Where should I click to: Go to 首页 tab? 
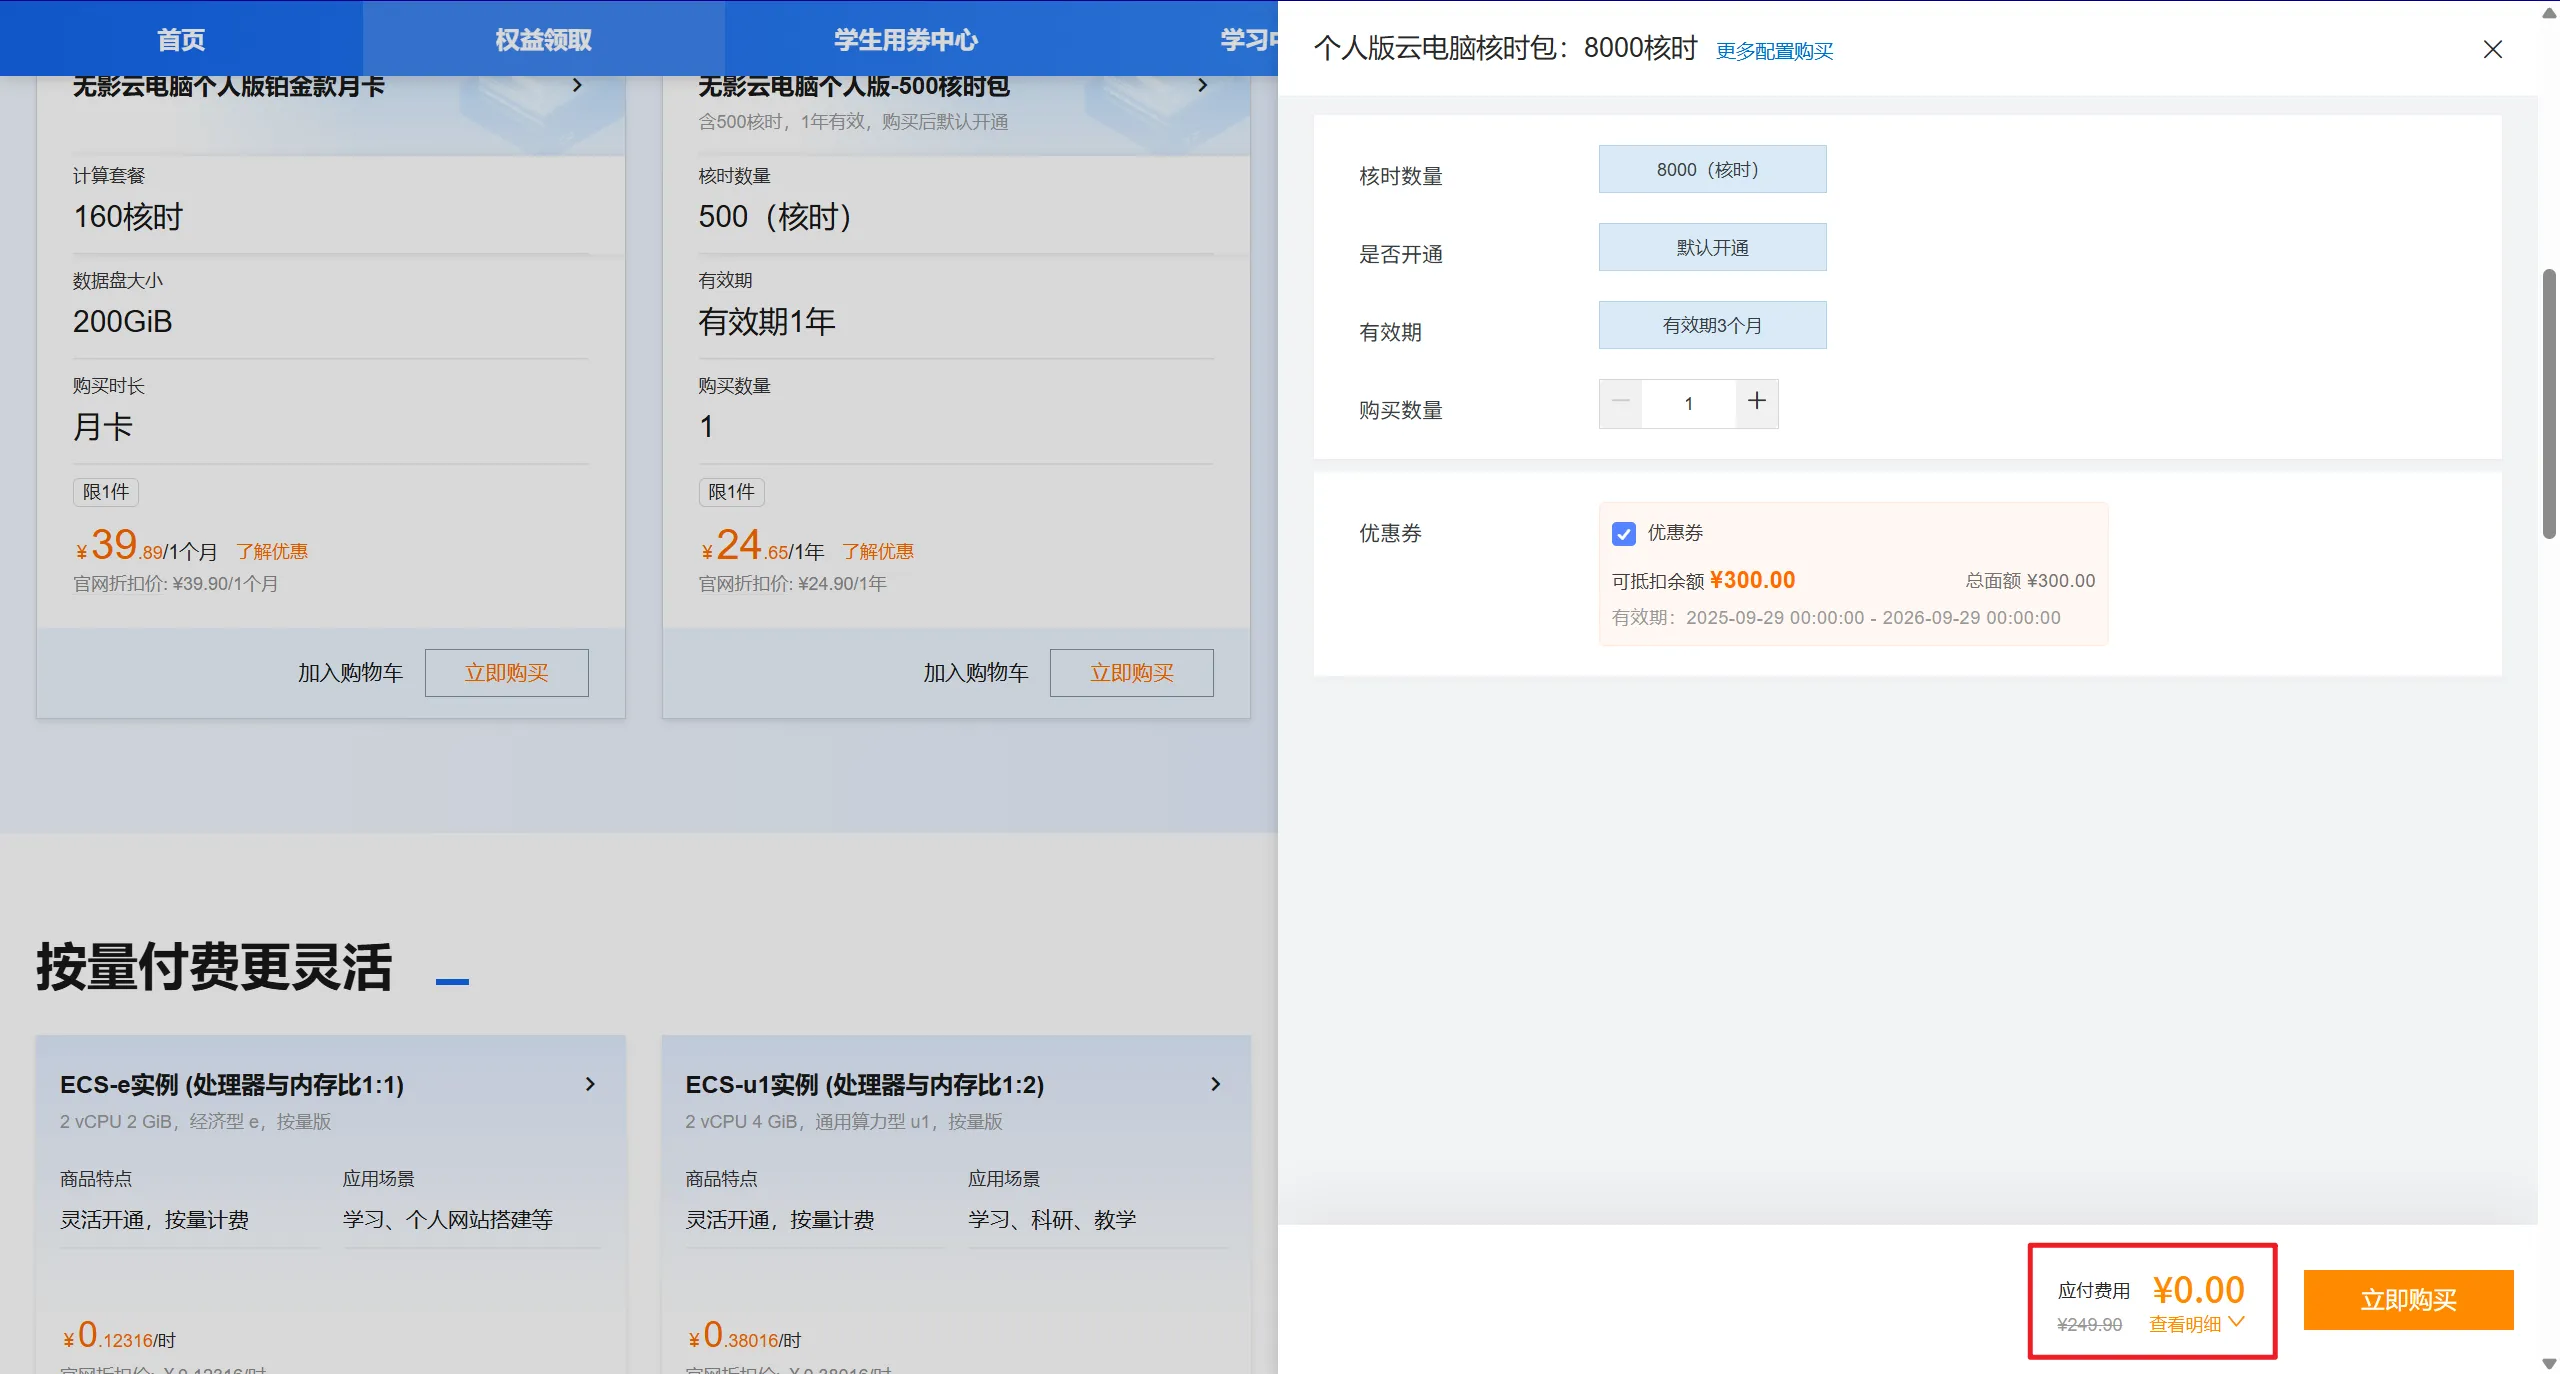[x=181, y=39]
